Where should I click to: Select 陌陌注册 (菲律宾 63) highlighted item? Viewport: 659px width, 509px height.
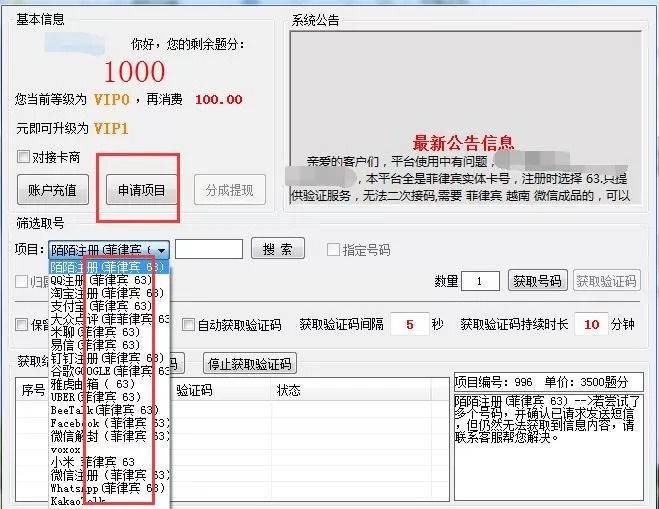(109, 267)
